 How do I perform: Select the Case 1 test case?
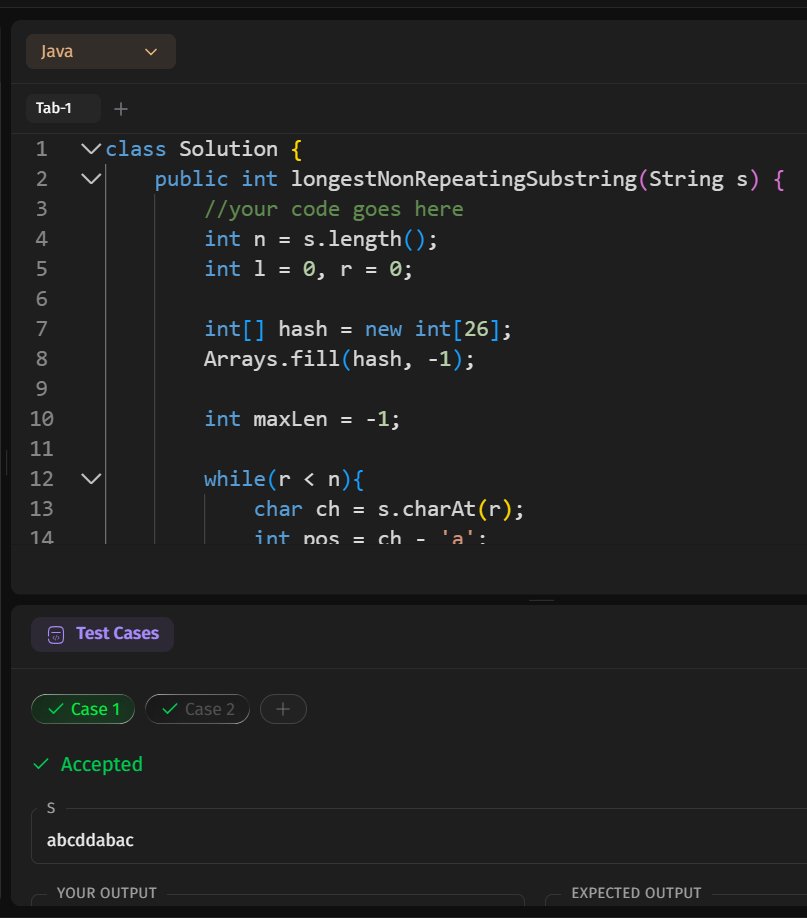(x=83, y=709)
